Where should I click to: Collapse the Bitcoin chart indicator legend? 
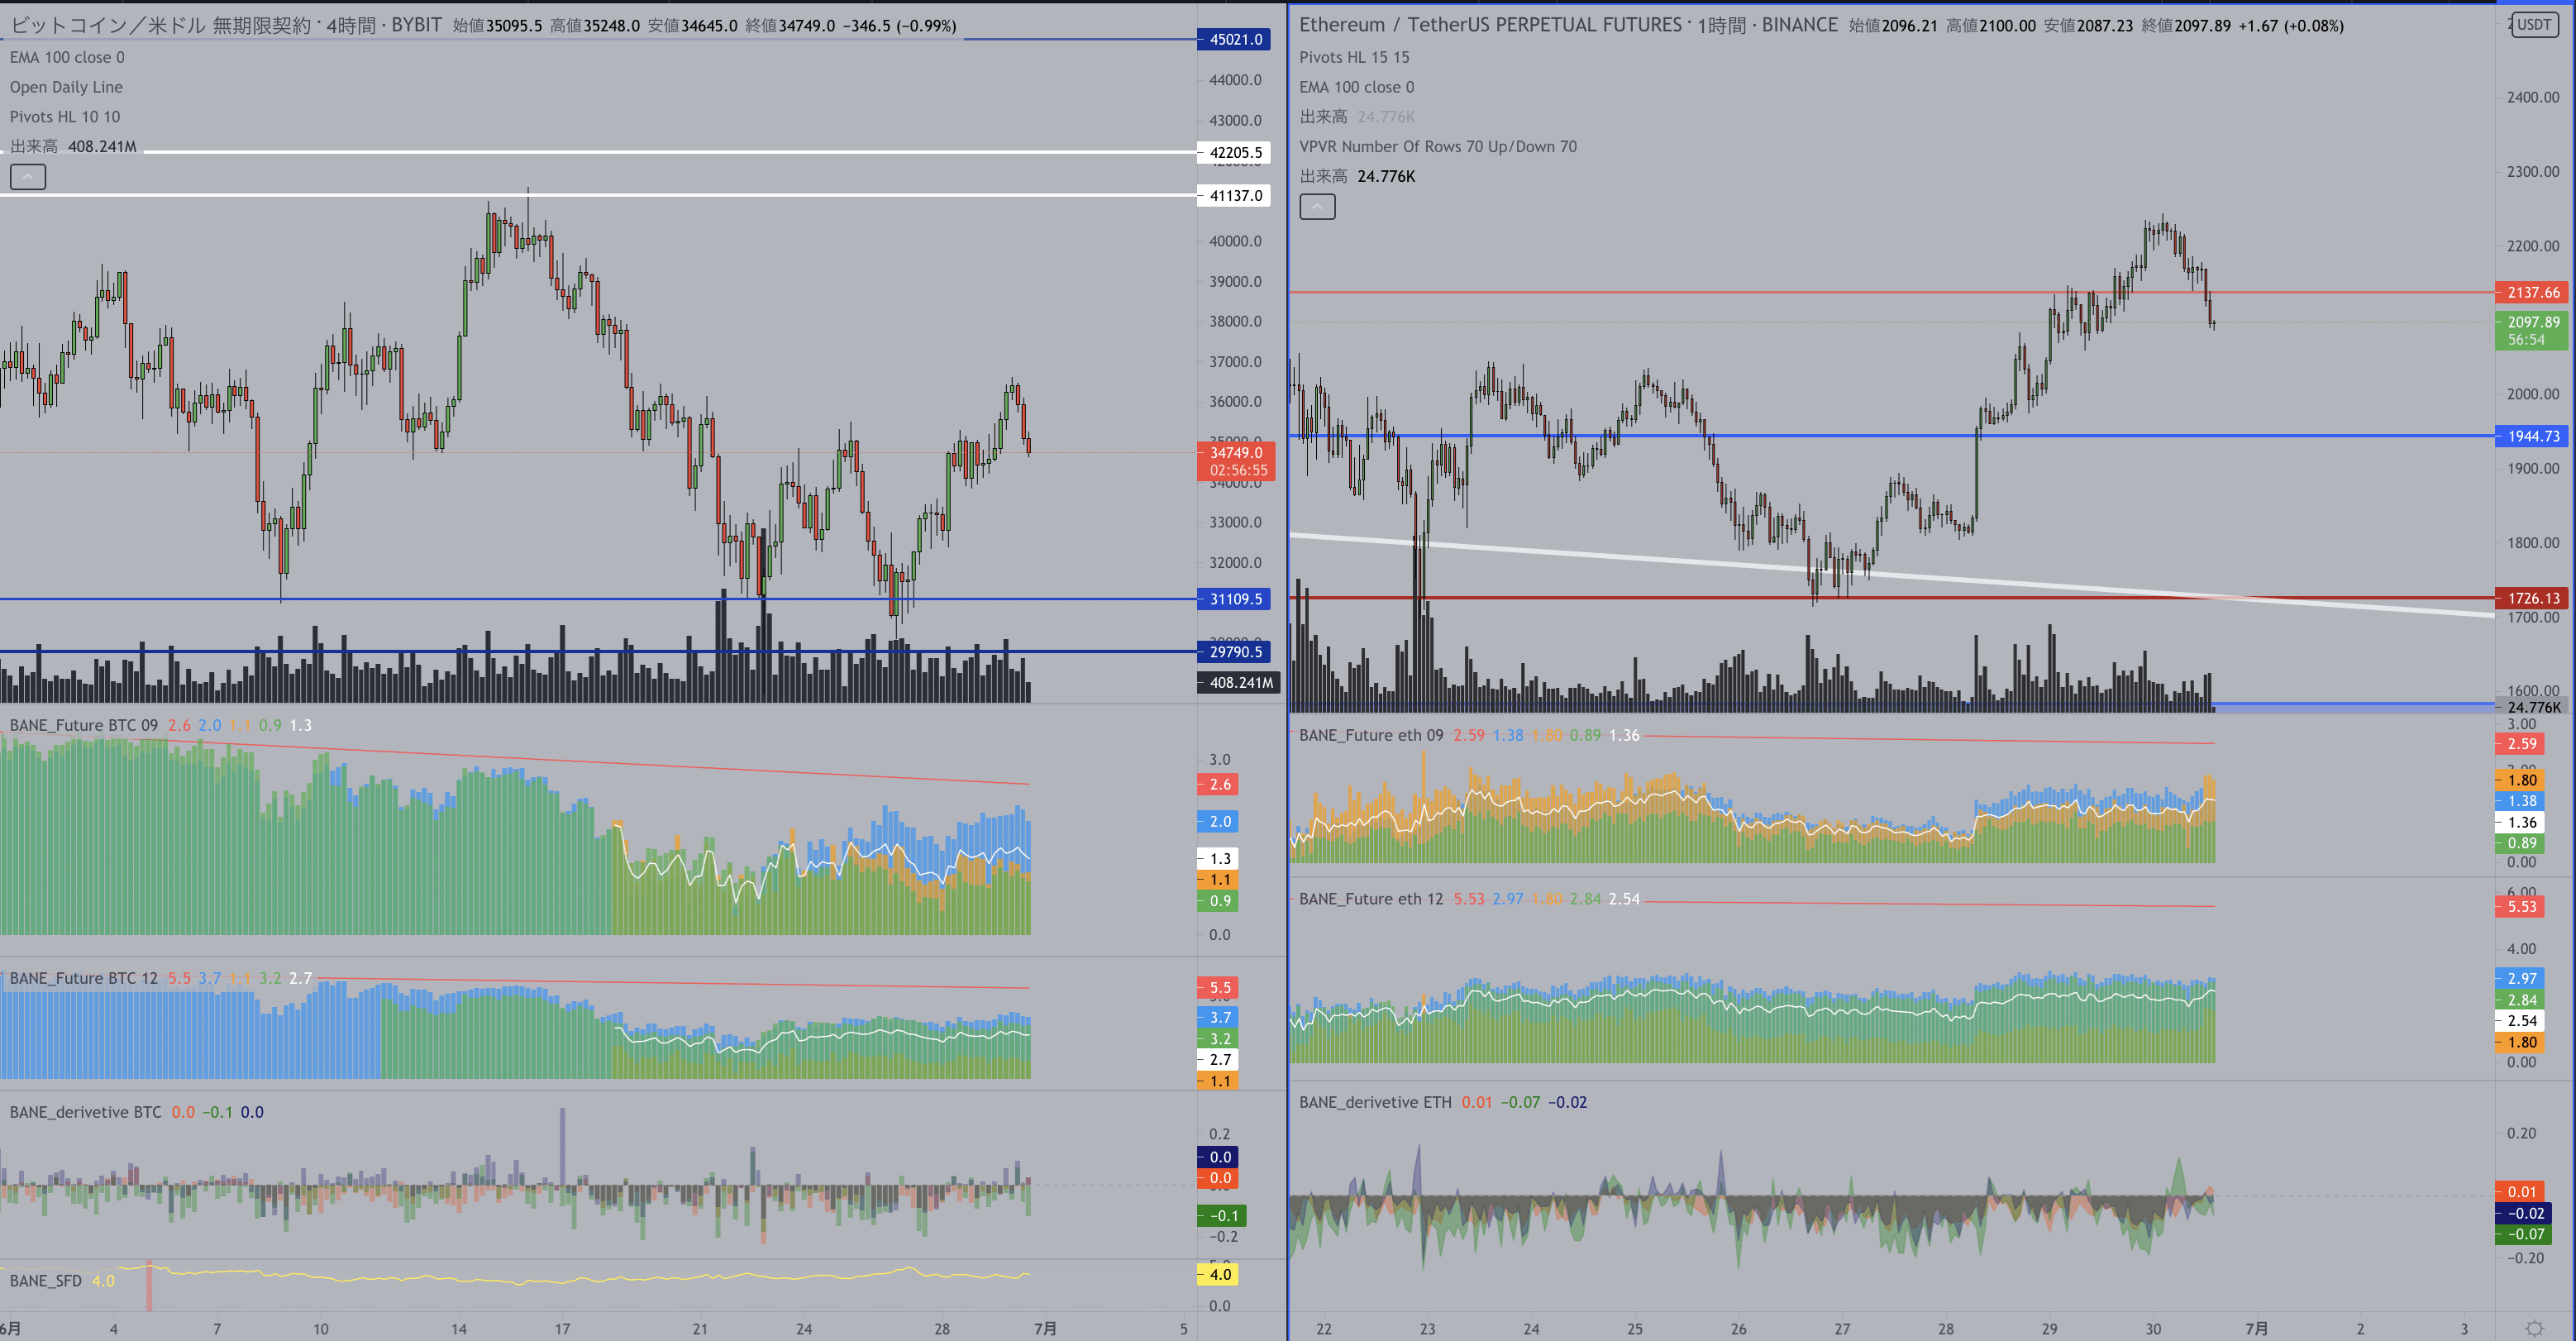coord(28,177)
